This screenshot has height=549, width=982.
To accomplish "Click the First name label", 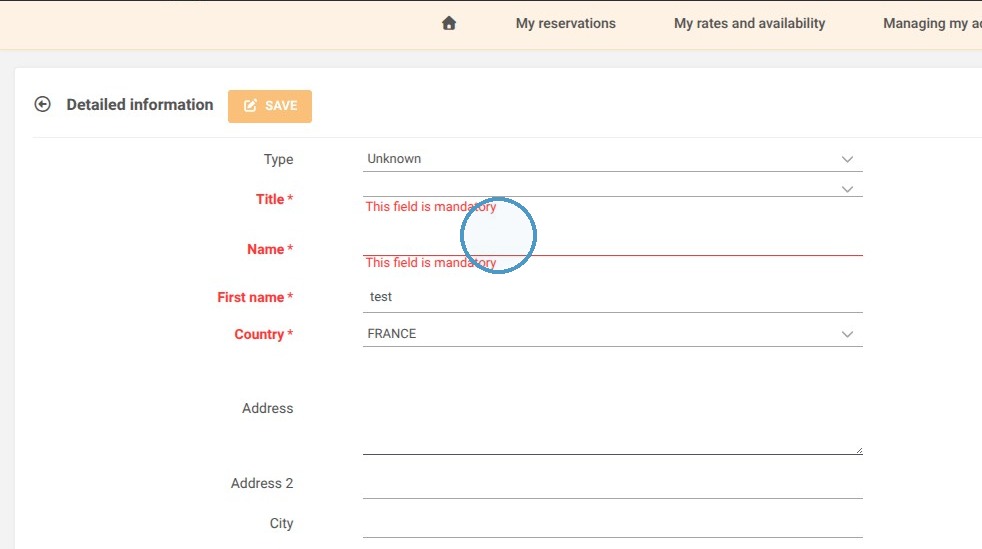I will [255, 297].
